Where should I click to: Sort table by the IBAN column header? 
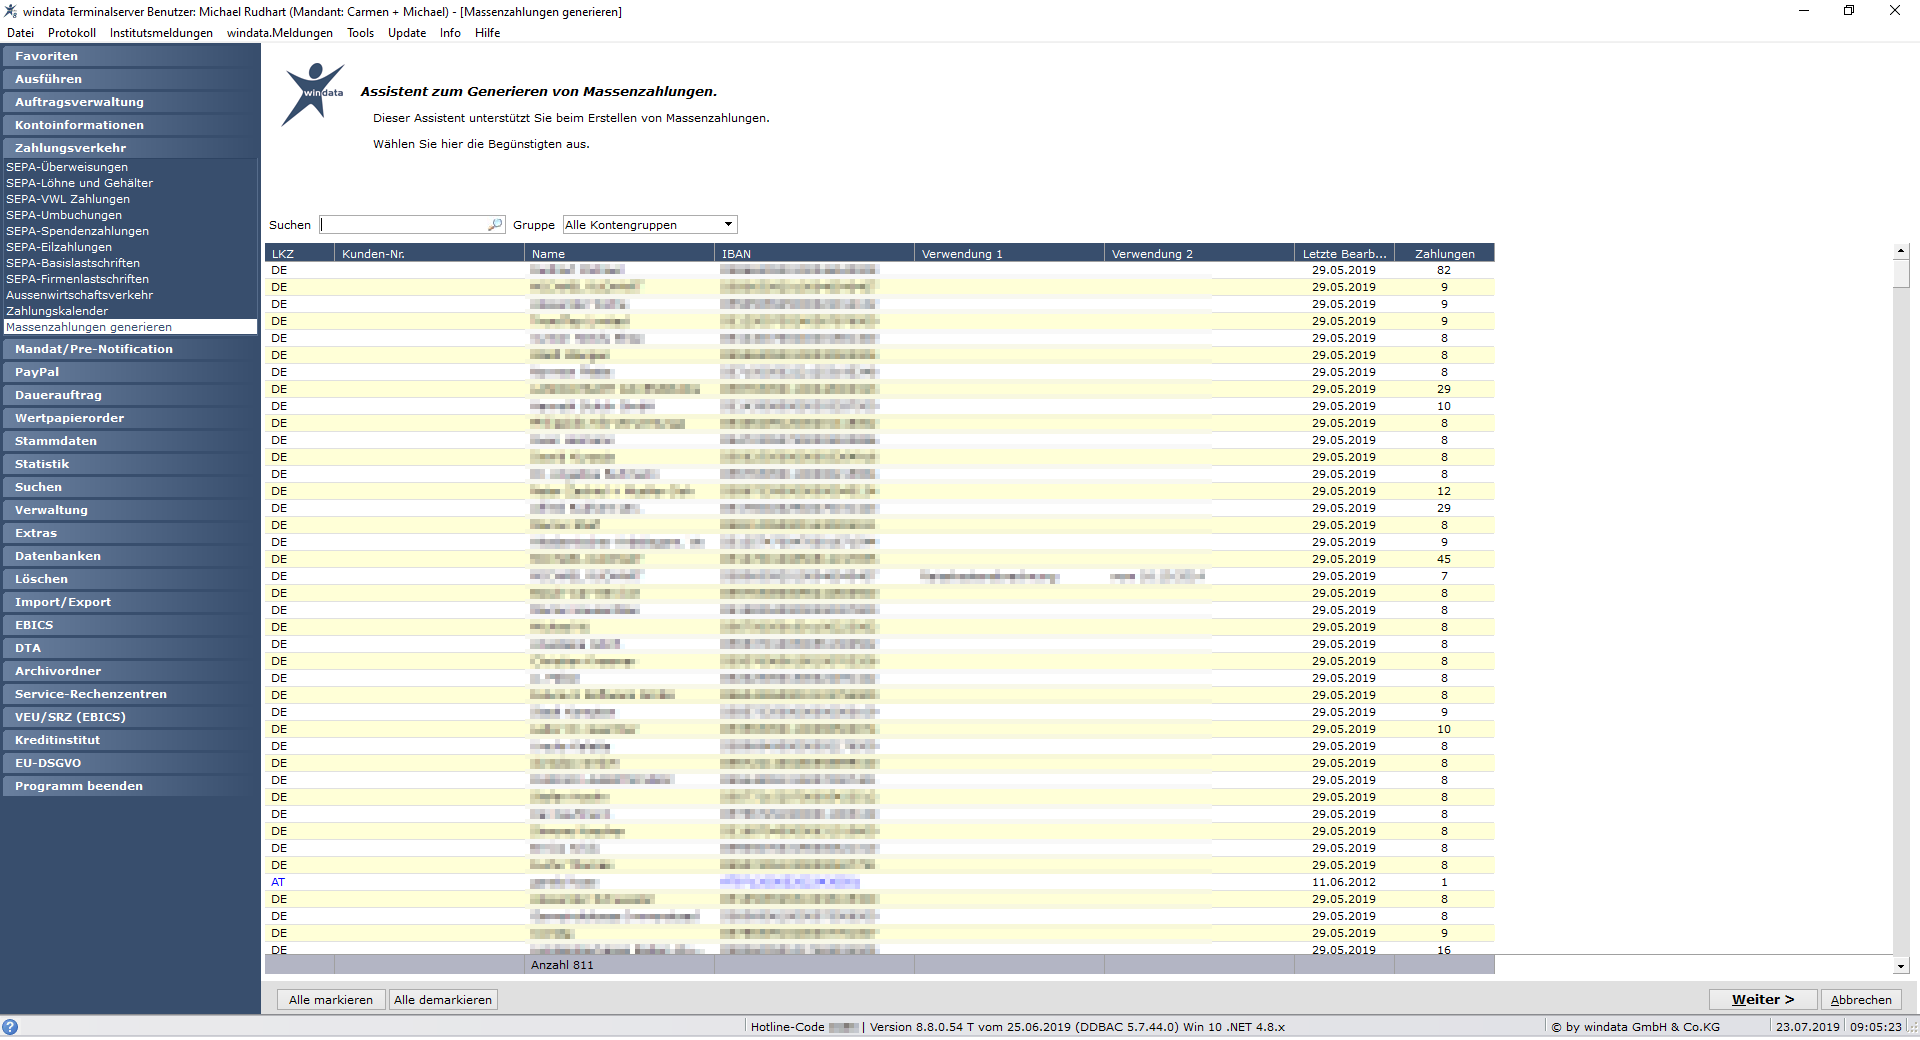click(814, 253)
